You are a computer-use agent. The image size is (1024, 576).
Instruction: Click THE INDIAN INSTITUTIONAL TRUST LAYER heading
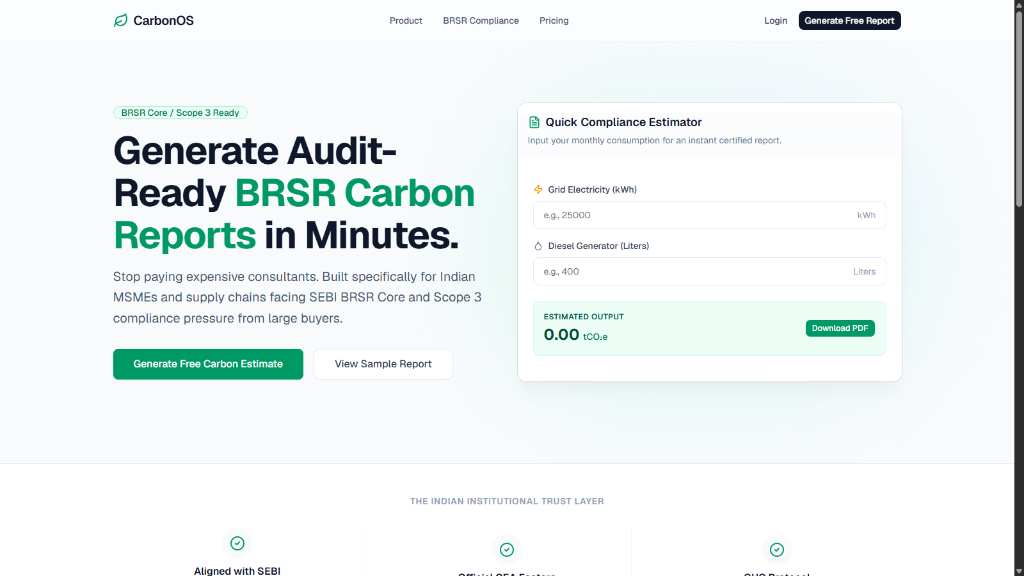(507, 502)
